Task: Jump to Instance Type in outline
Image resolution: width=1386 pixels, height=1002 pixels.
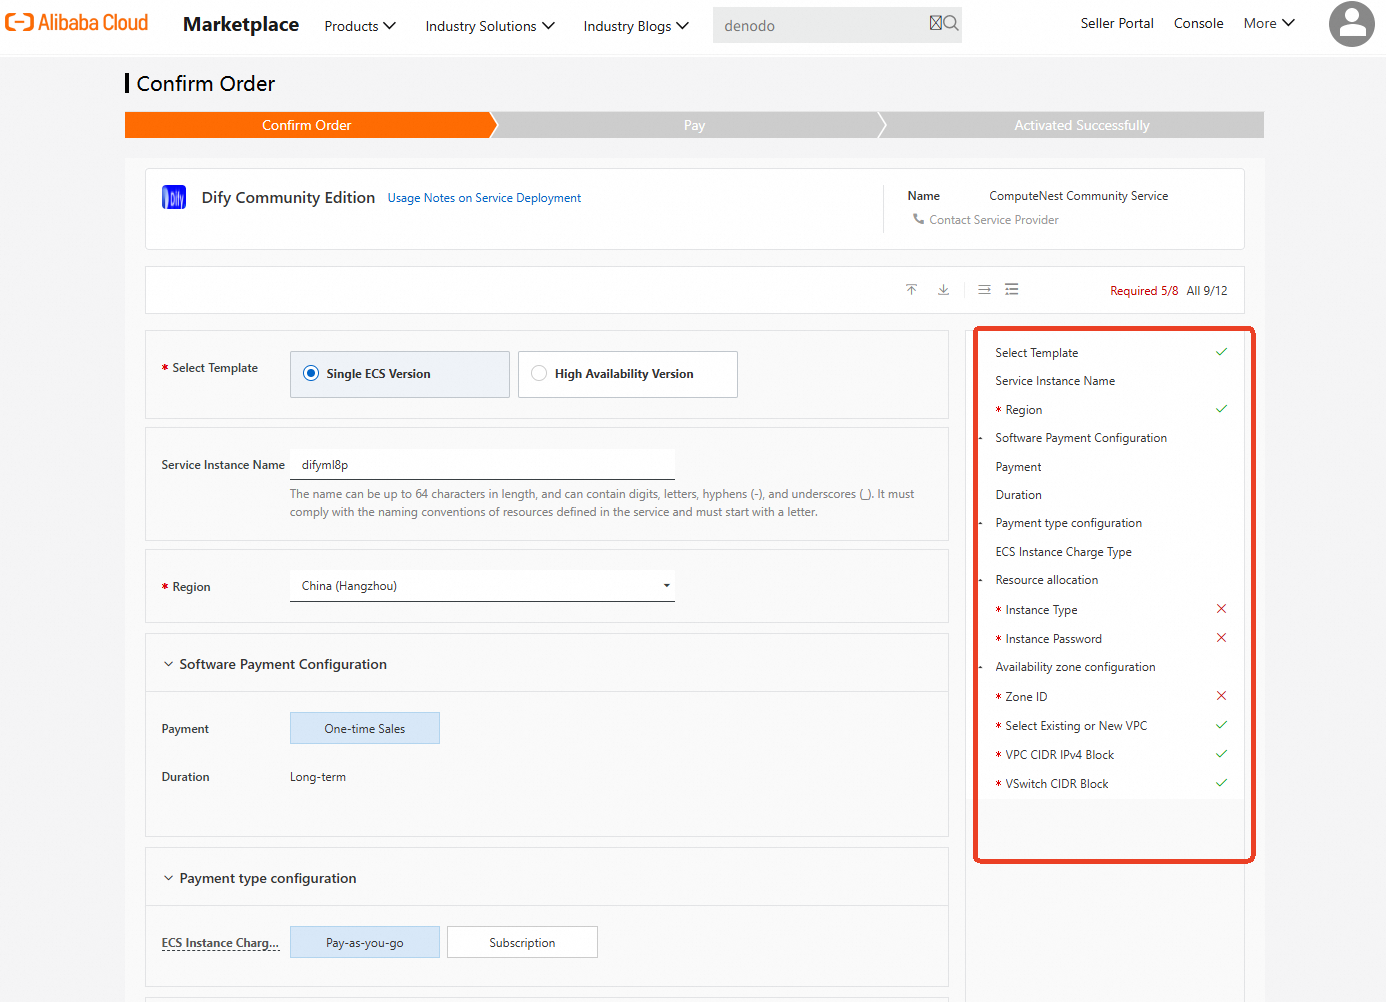Action: click(1041, 610)
